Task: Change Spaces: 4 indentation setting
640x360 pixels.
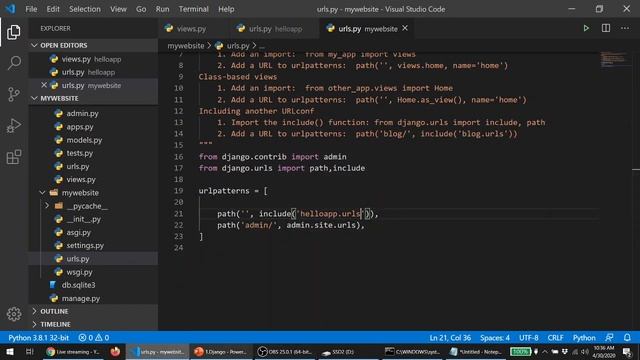Action: pyautogui.click(x=495, y=338)
